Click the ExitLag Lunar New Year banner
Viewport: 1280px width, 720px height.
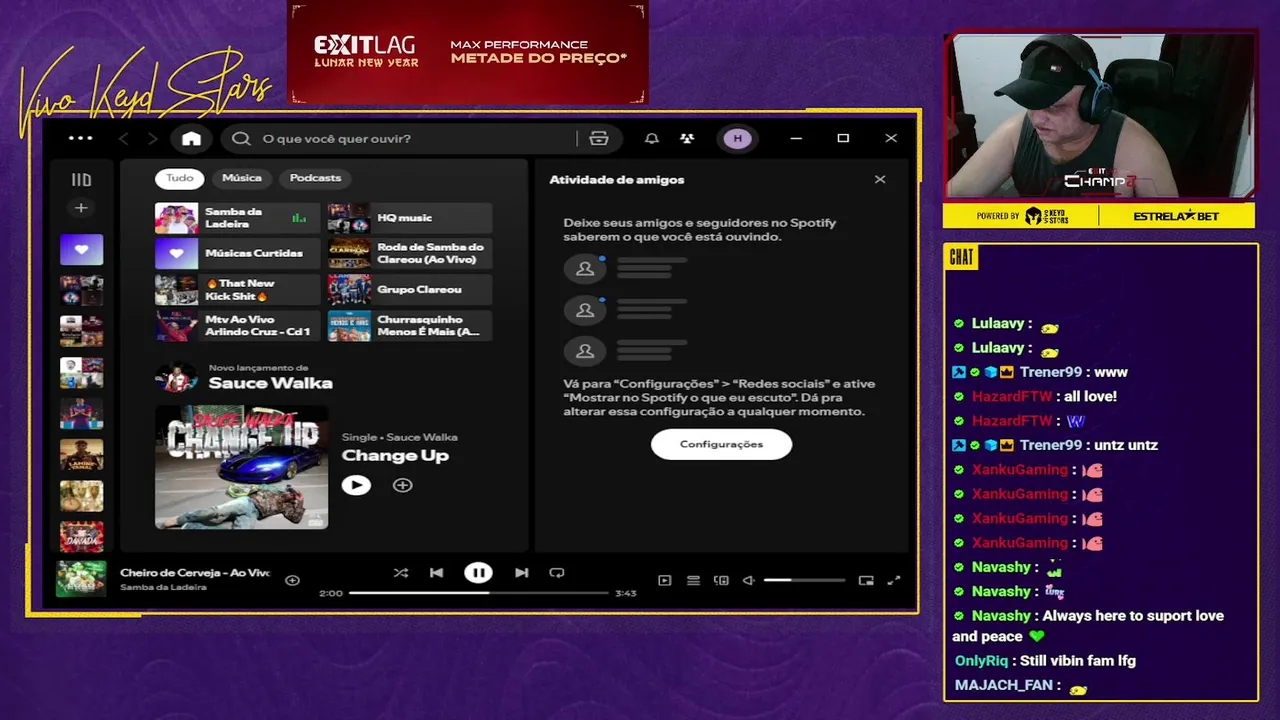(468, 52)
